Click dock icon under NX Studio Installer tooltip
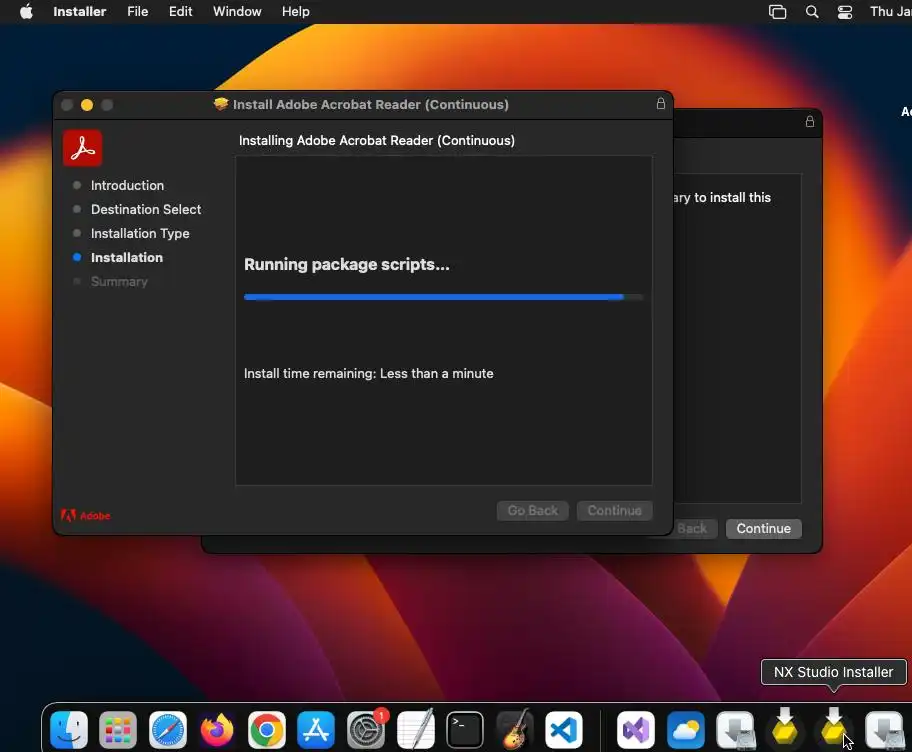This screenshot has width=912, height=752. coord(833,727)
